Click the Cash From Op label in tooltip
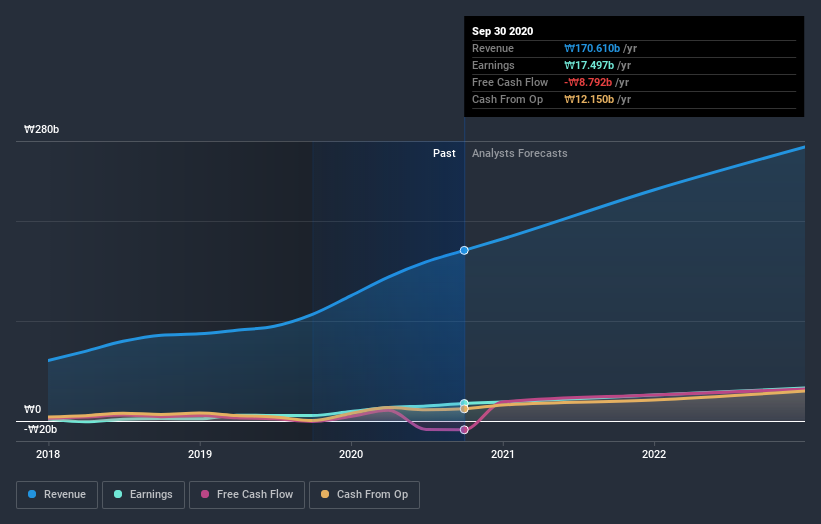821x524 pixels. pyautogui.click(x=507, y=99)
